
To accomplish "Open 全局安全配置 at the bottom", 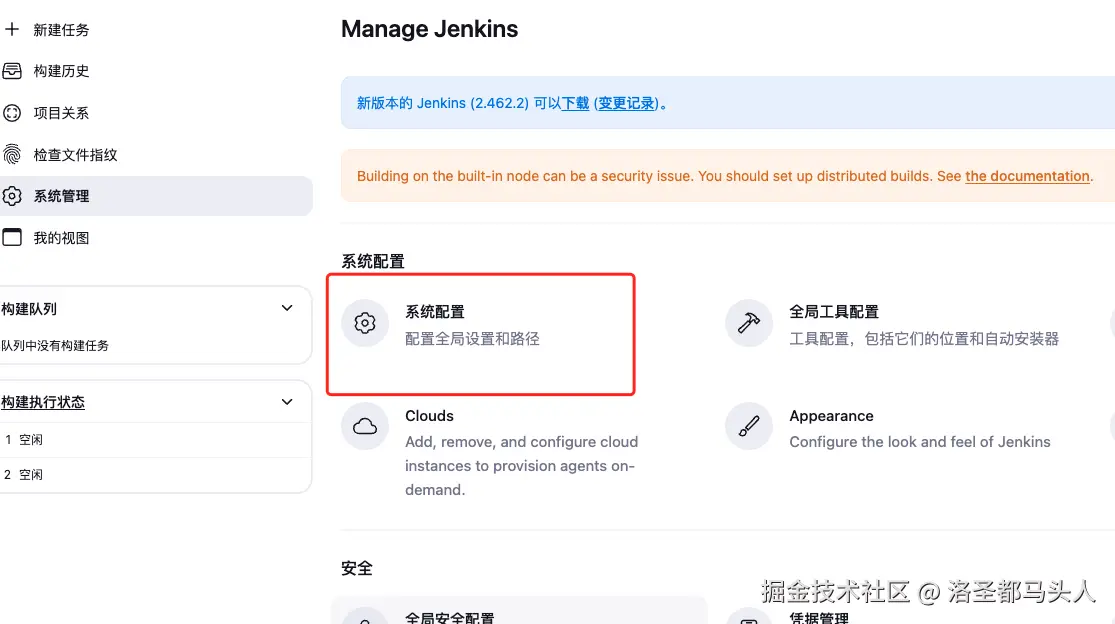I will [x=449, y=618].
